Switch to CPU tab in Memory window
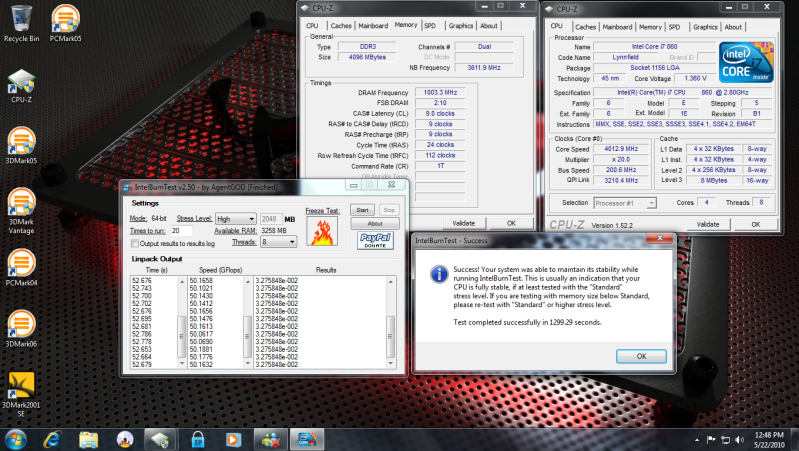This screenshot has height=451, width=799. pos(312,25)
